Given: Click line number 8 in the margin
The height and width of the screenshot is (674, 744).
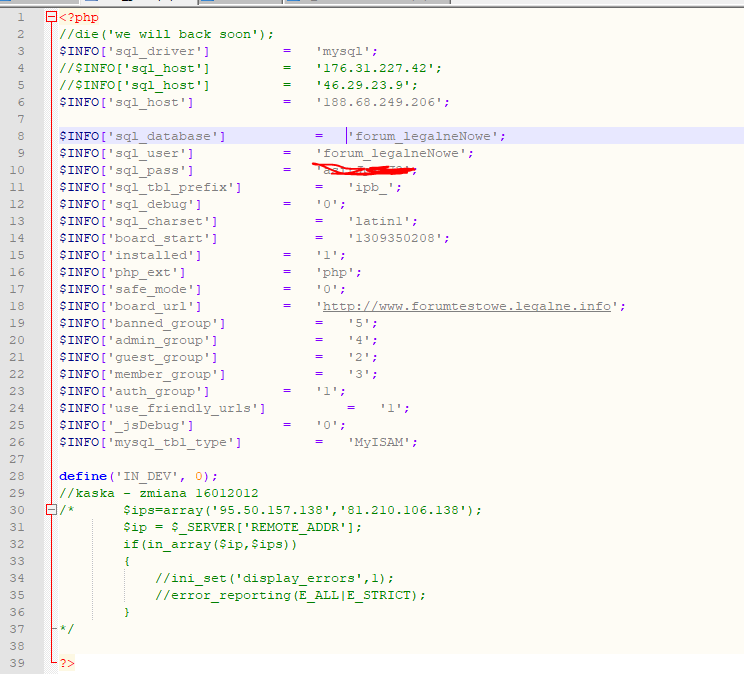Looking at the screenshot, I should point(20,136).
